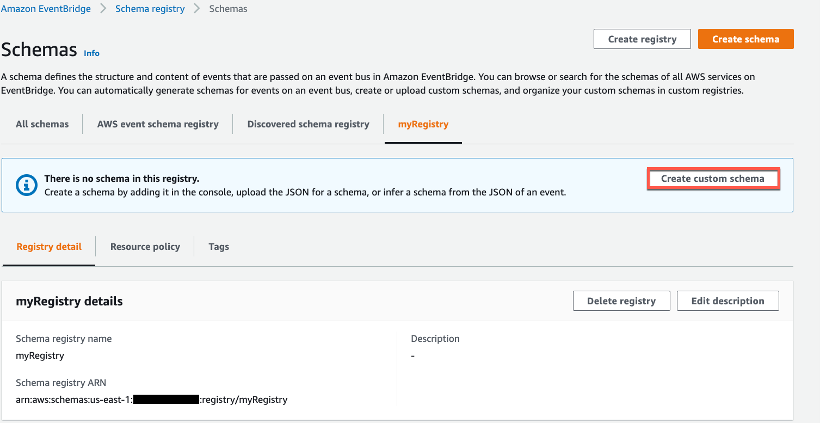The image size is (820, 424).
Task: Select the myRegistry tab
Action: click(423, 124)
